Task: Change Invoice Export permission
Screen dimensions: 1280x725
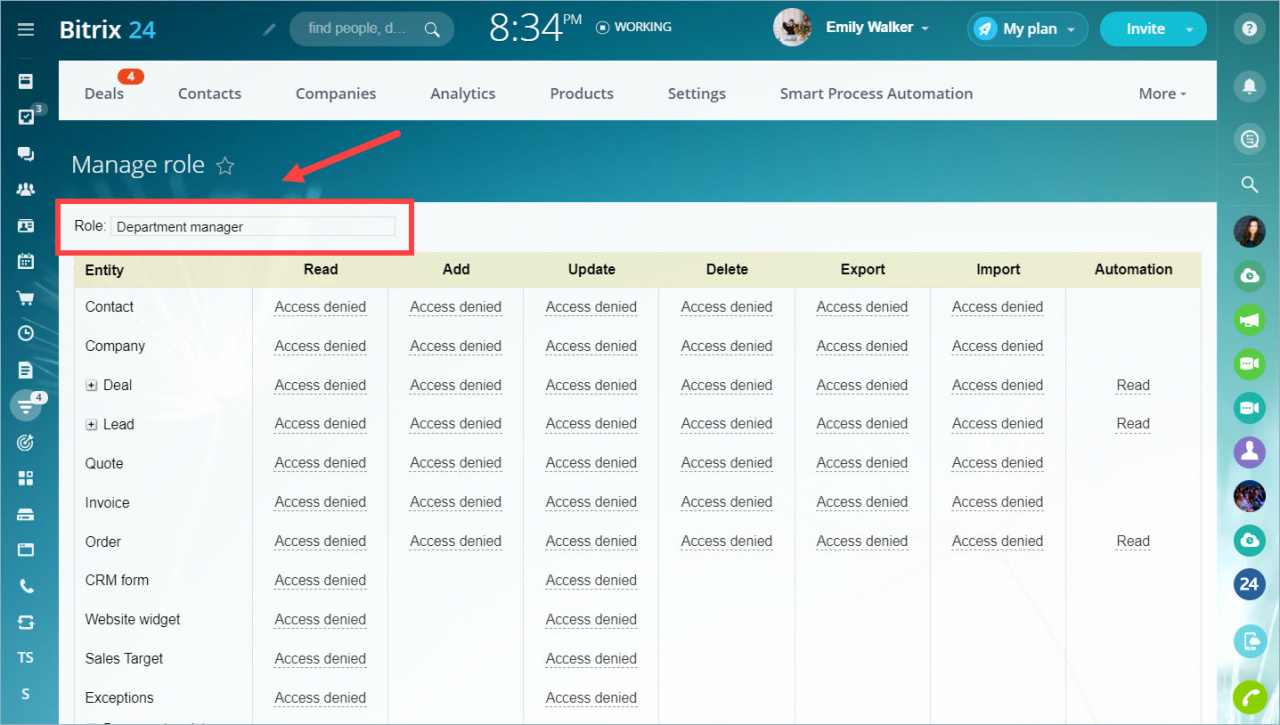Action: pos(862,502)
